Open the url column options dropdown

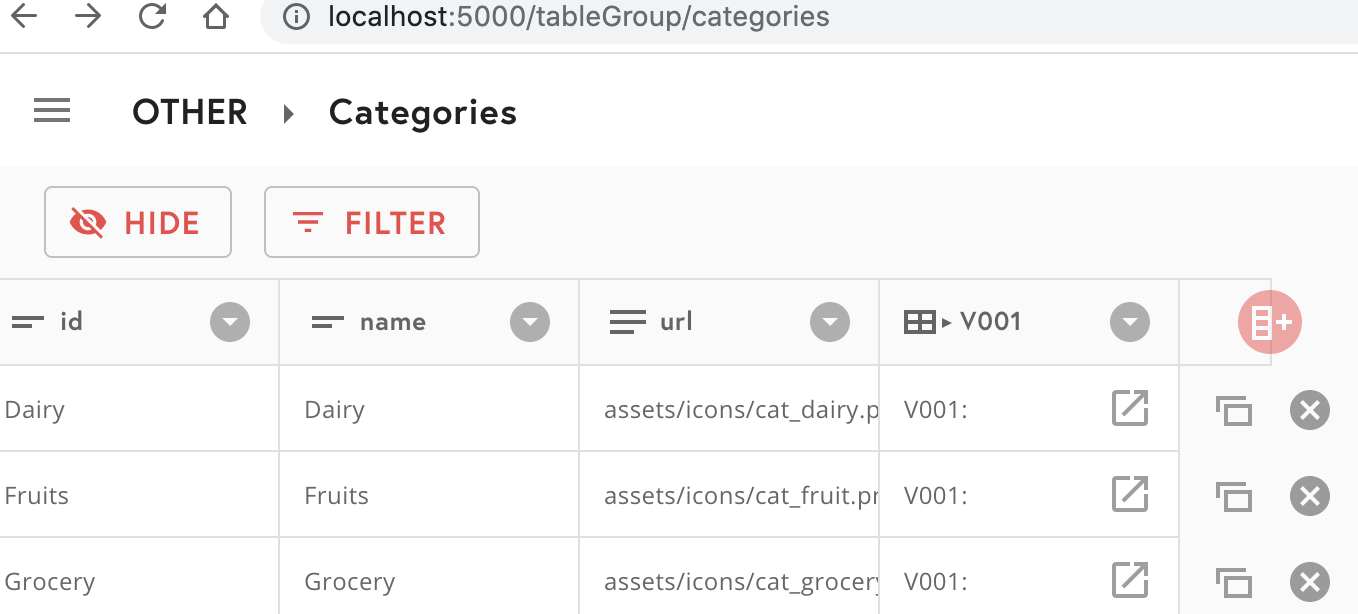[830, 321]
